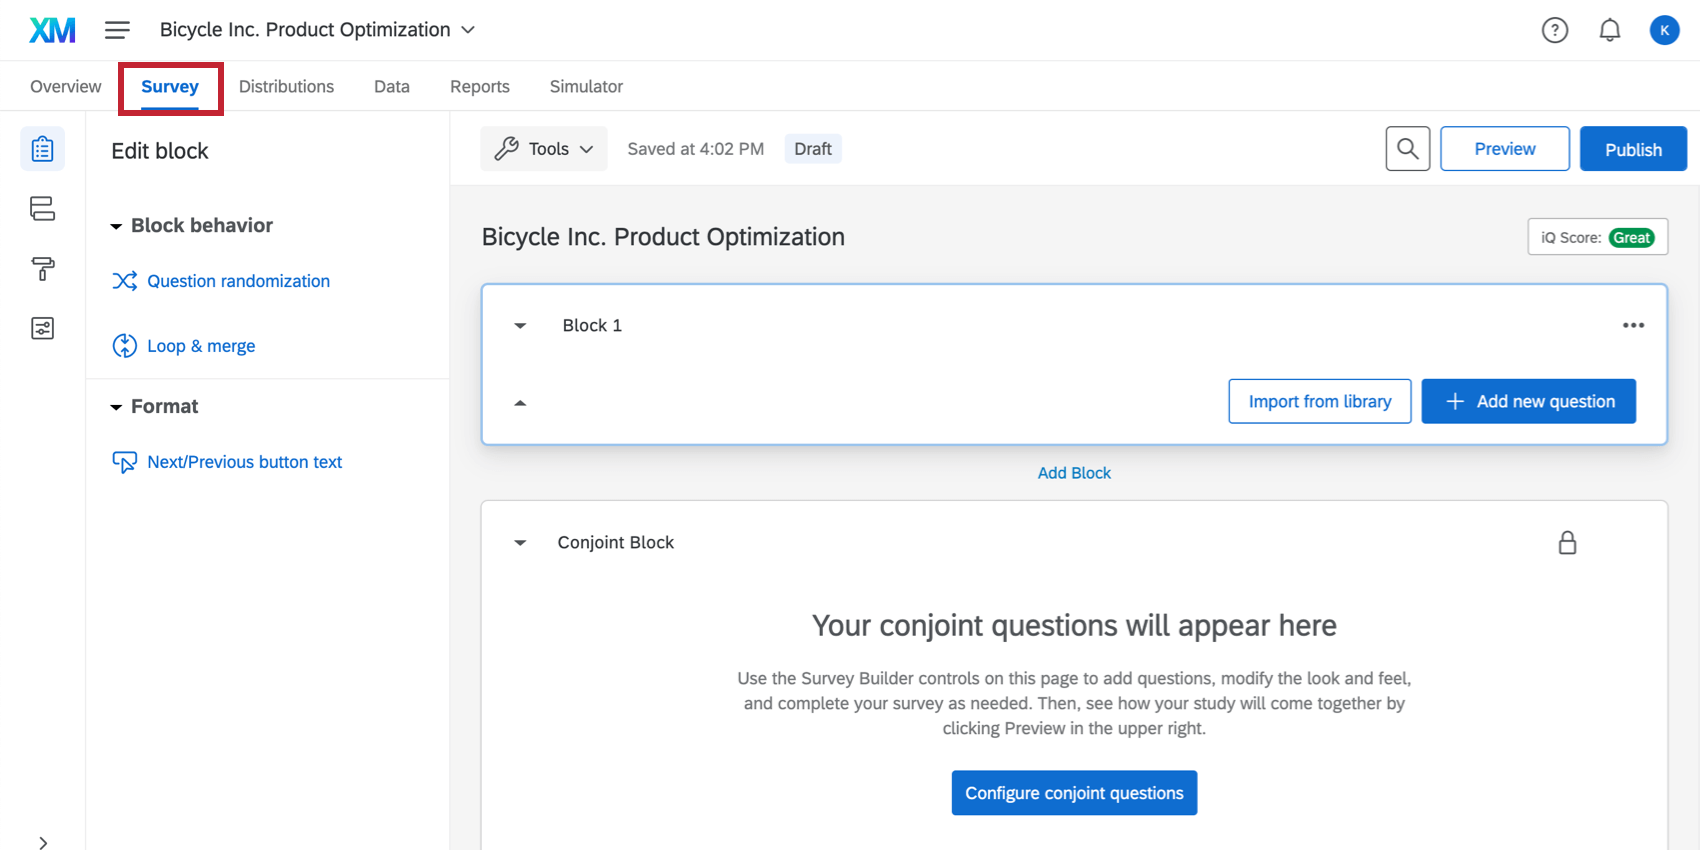This screenshot has height=850, width=1700.
Task: Open Survey options icon in sidebar
Action: pos(42,328)
